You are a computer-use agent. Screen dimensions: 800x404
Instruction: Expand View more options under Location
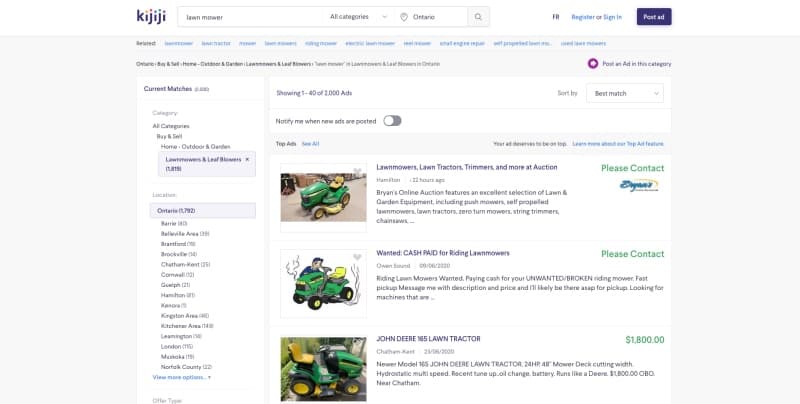181,377
